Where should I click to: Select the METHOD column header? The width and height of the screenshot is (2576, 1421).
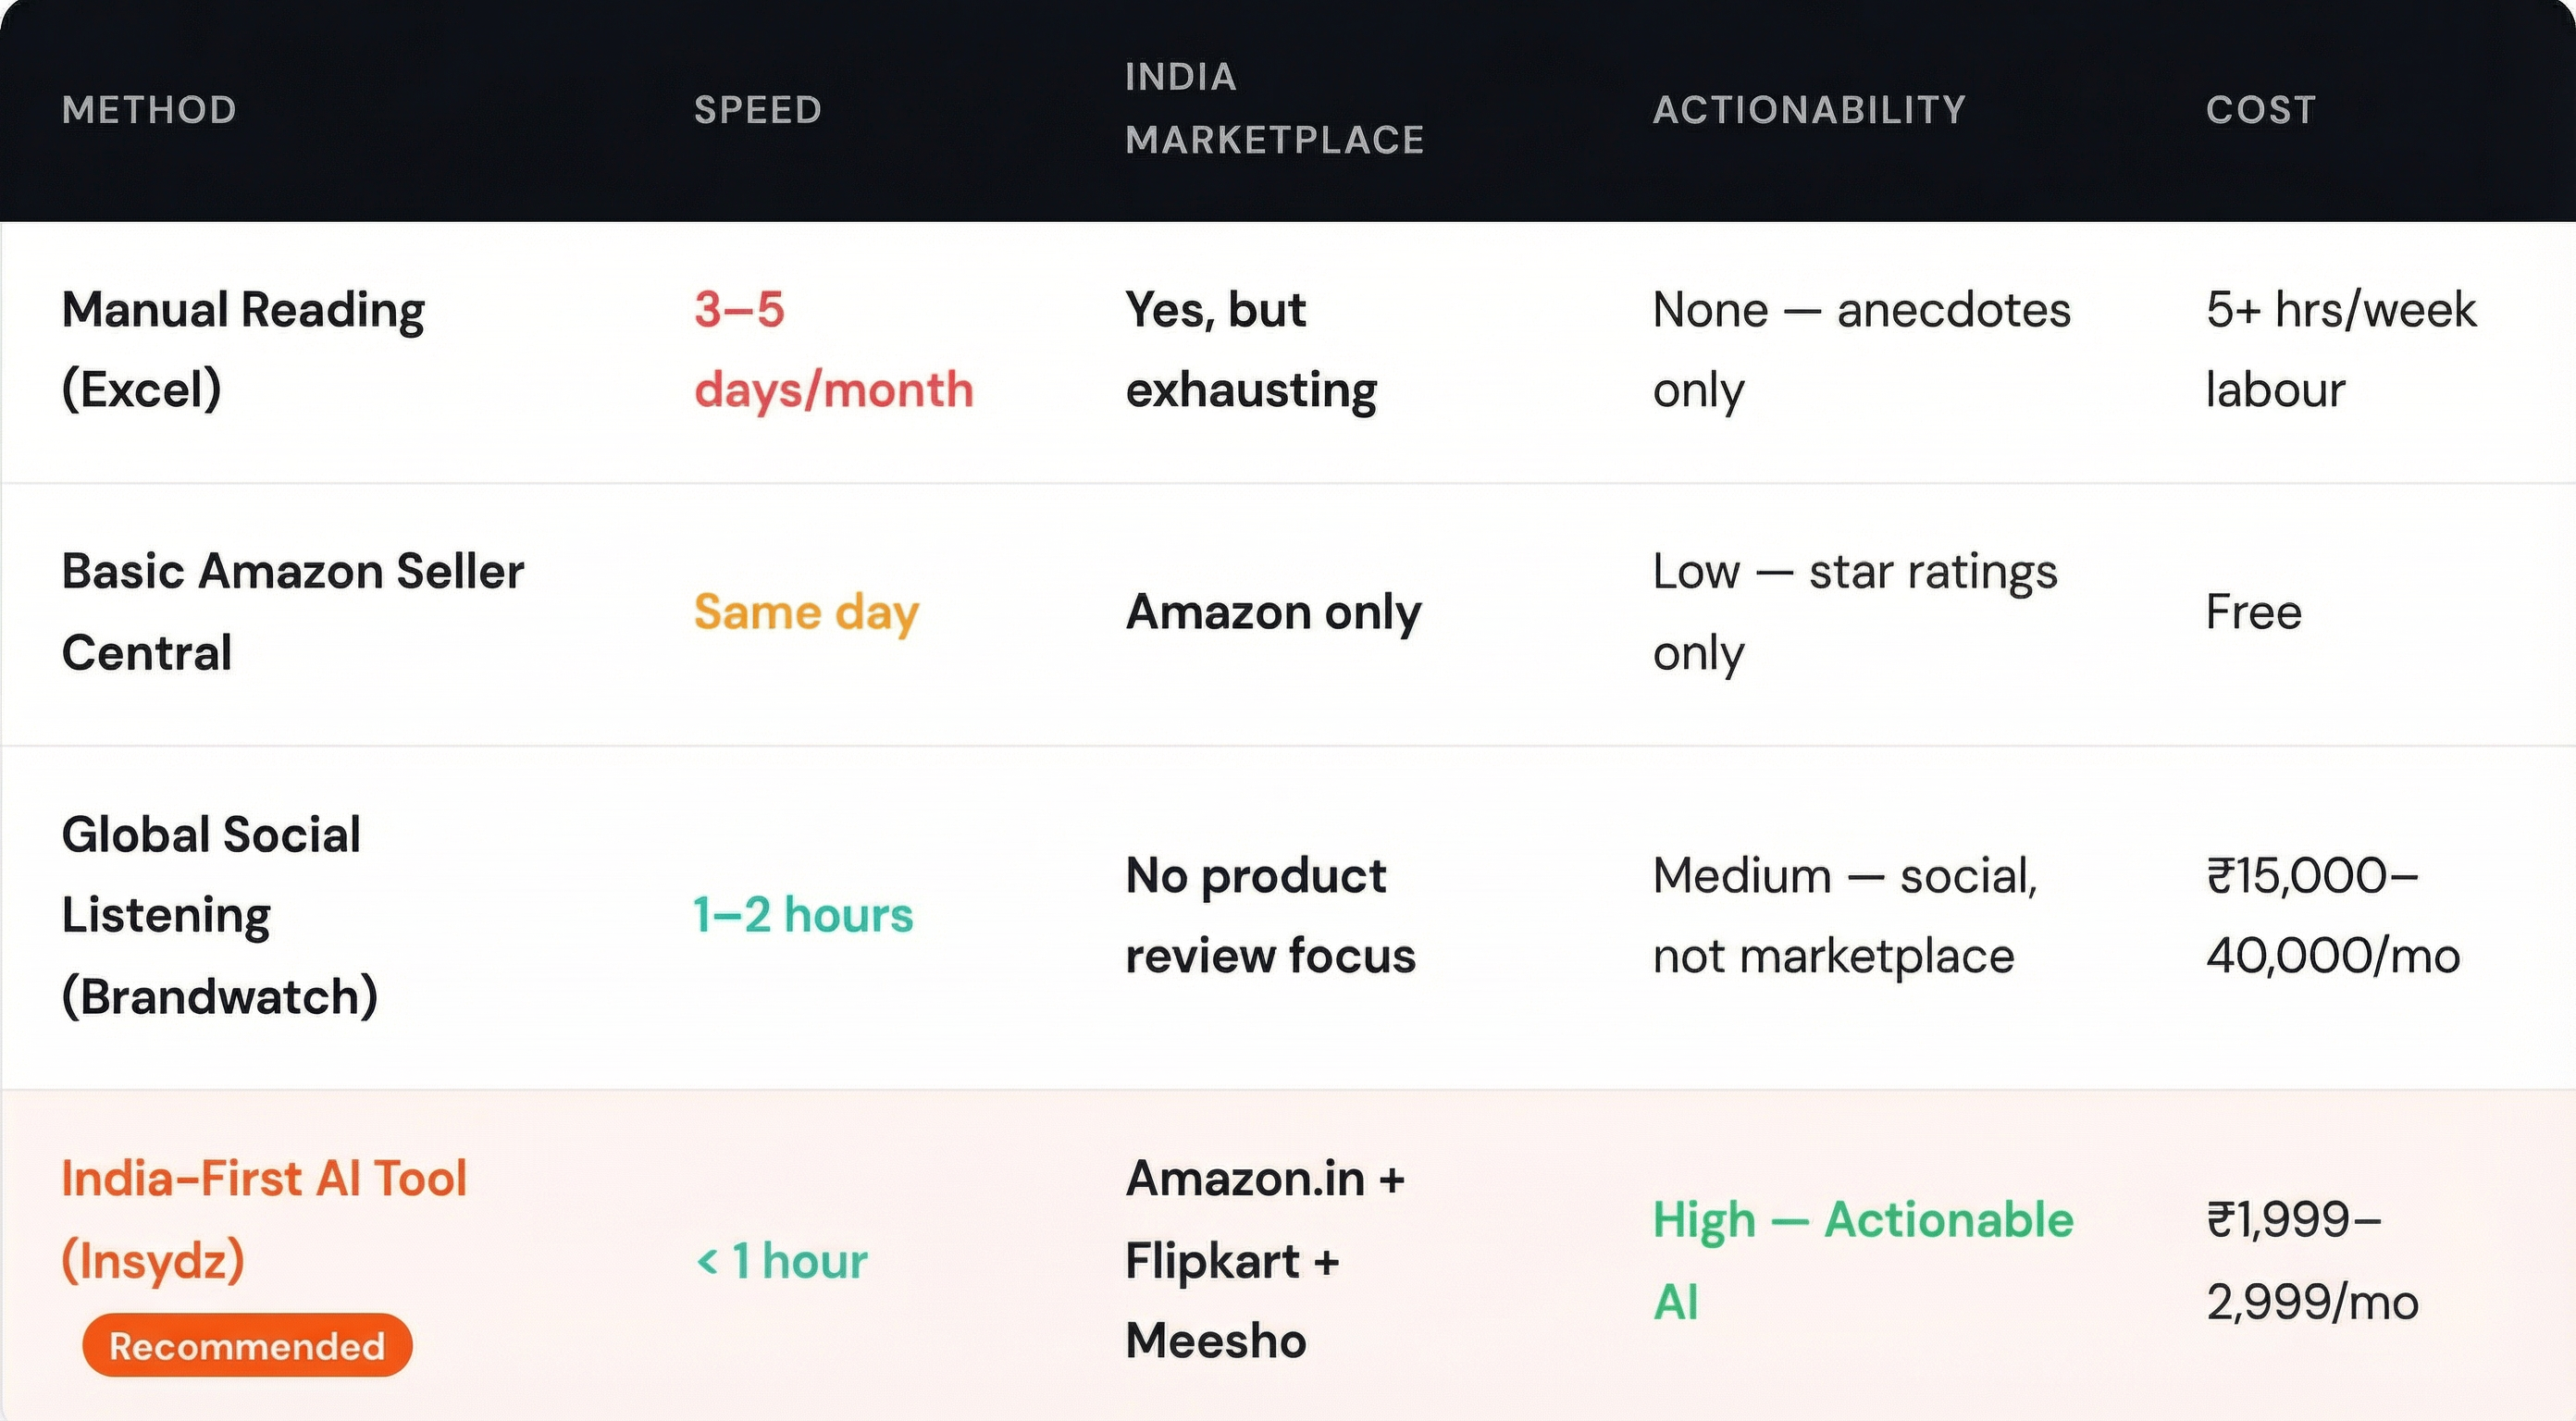(x=149, y=109)
